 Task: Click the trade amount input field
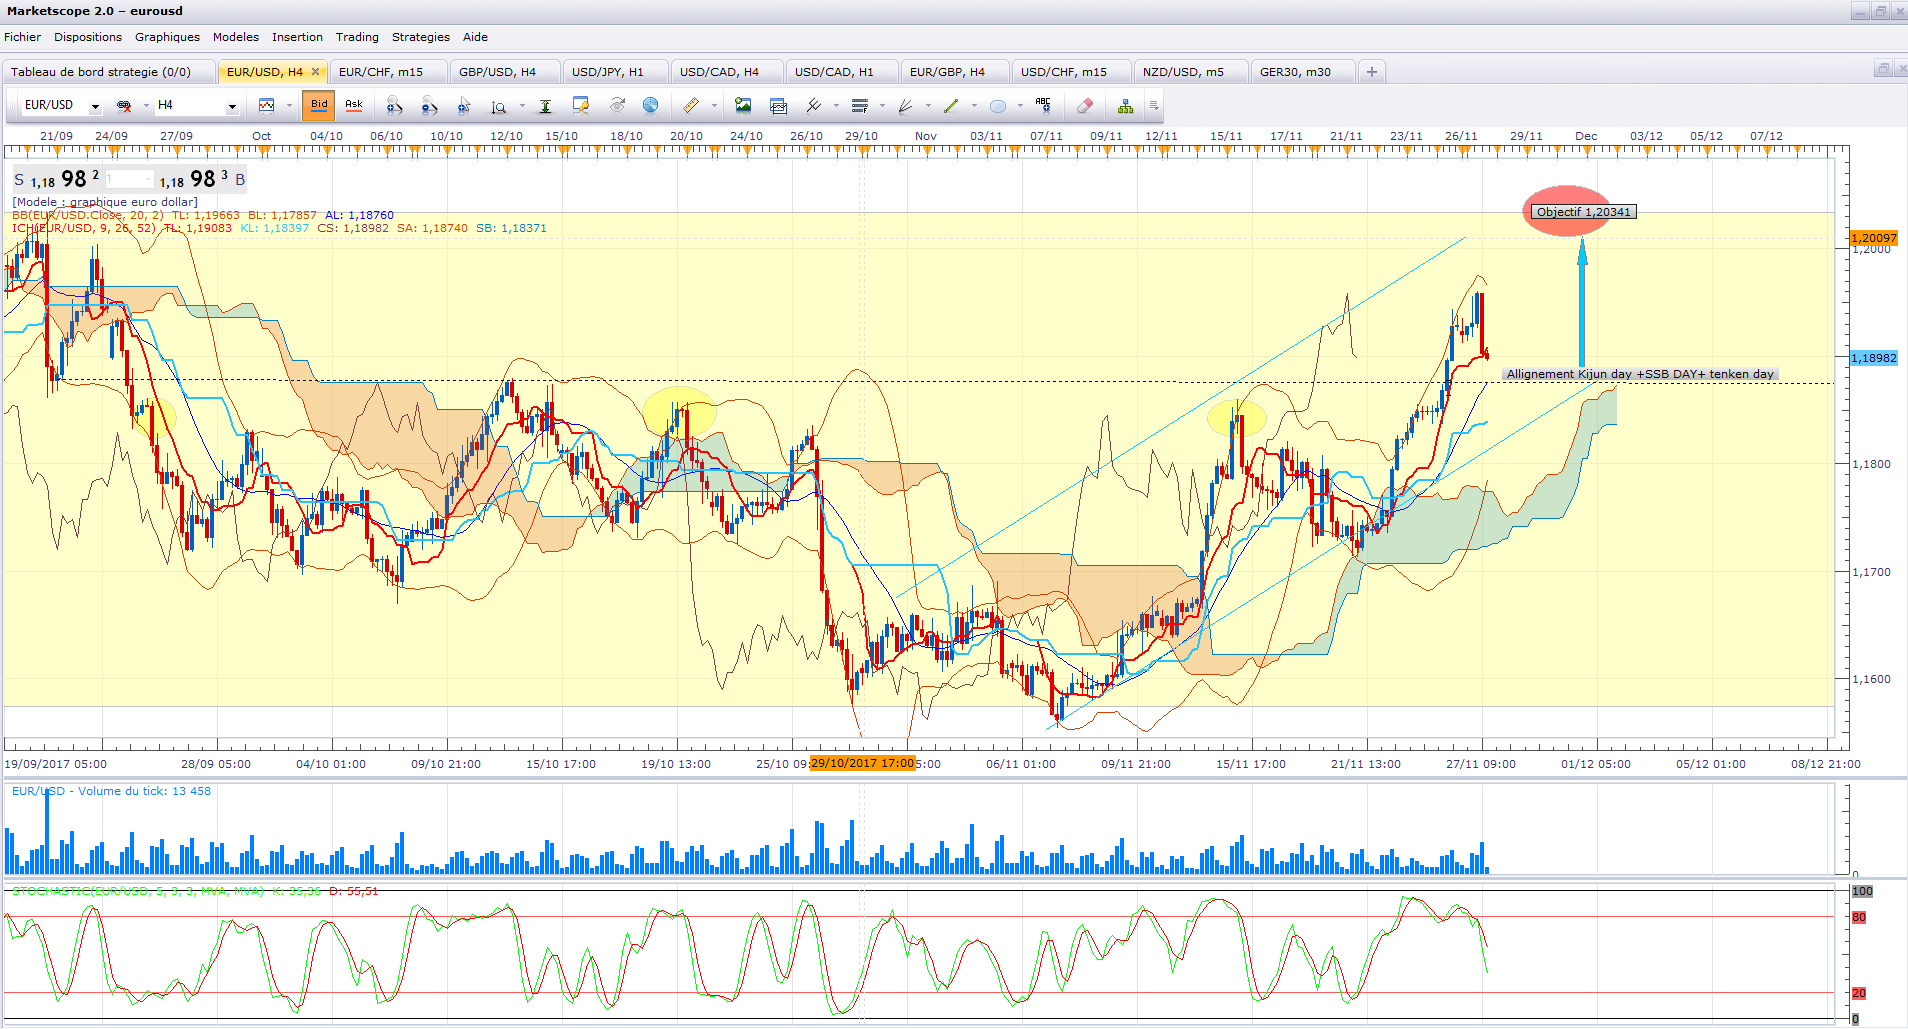tap(129, 180)
